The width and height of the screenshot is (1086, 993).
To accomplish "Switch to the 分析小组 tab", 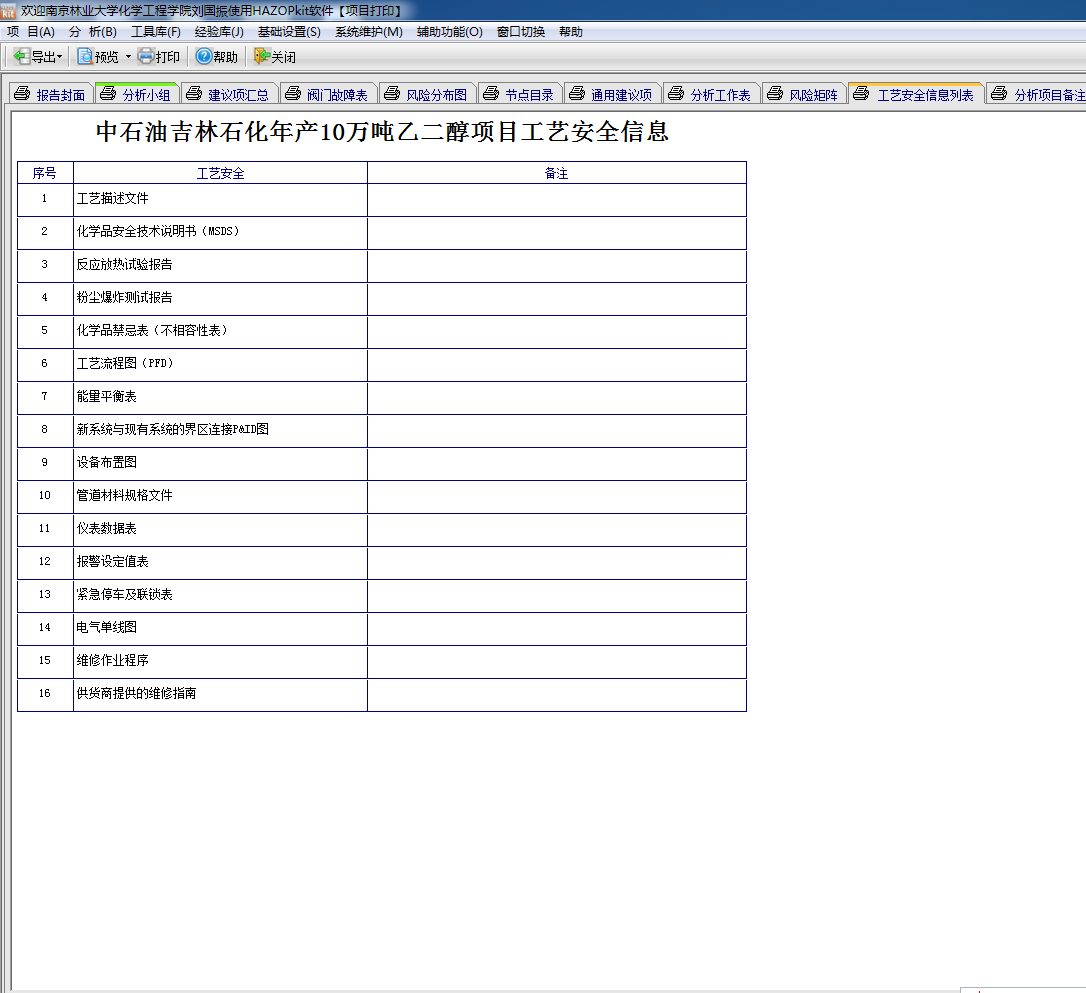I will pyautogui.click(x=136, y=94).
